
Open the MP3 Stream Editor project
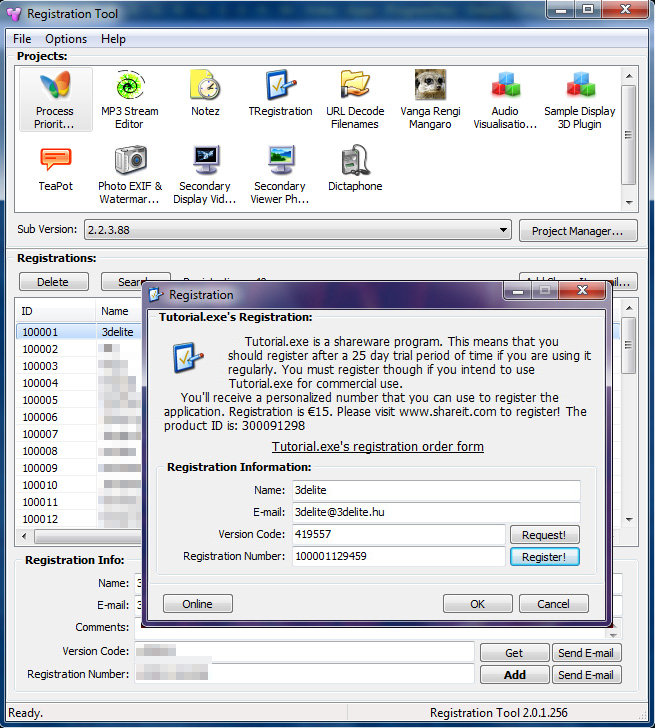tap(129, 100)
